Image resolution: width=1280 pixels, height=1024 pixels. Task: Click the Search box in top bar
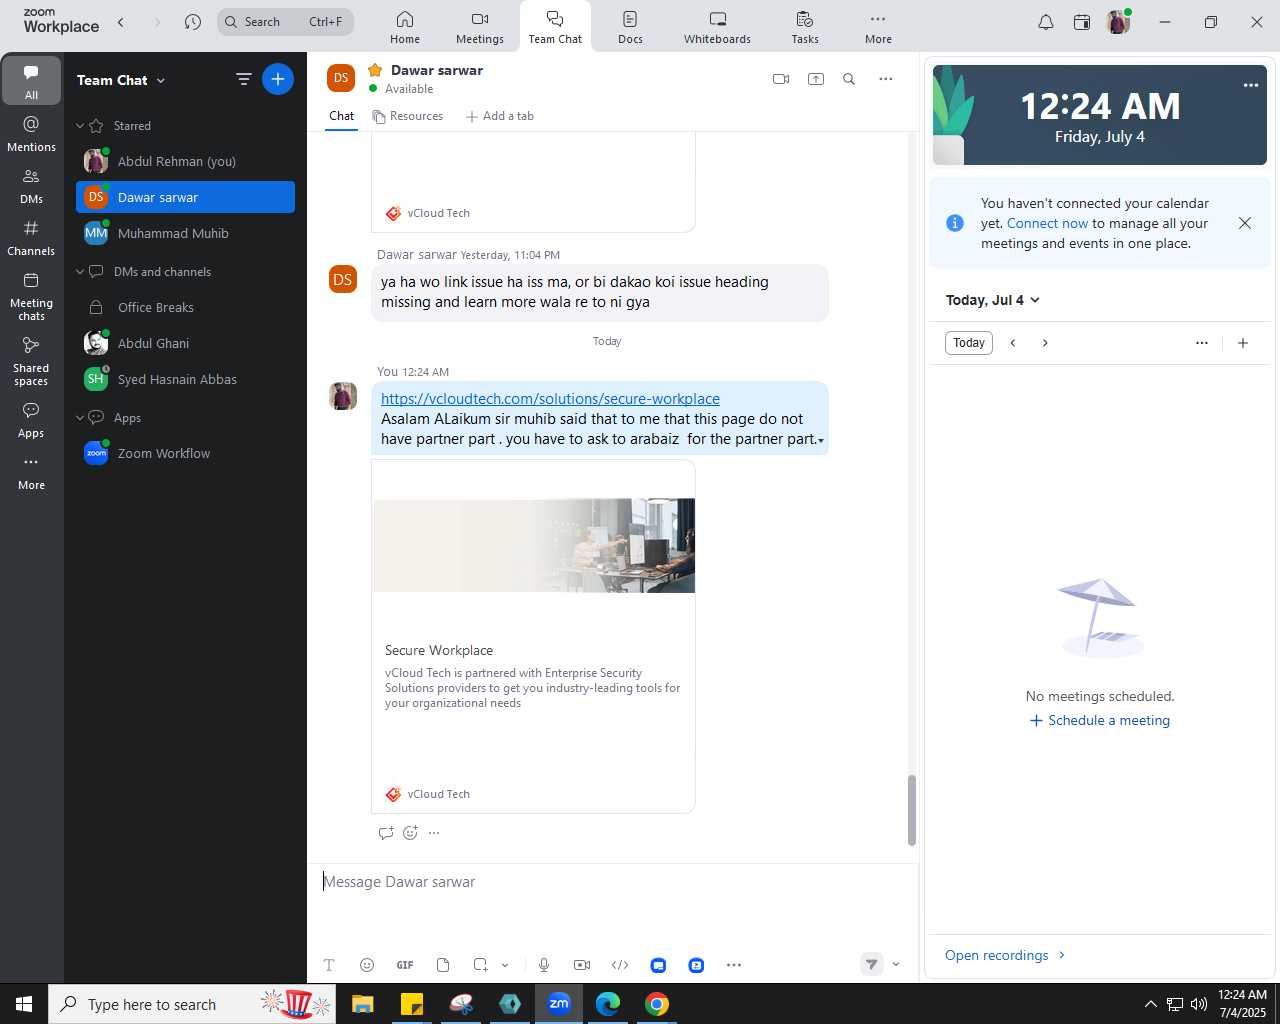286,21
